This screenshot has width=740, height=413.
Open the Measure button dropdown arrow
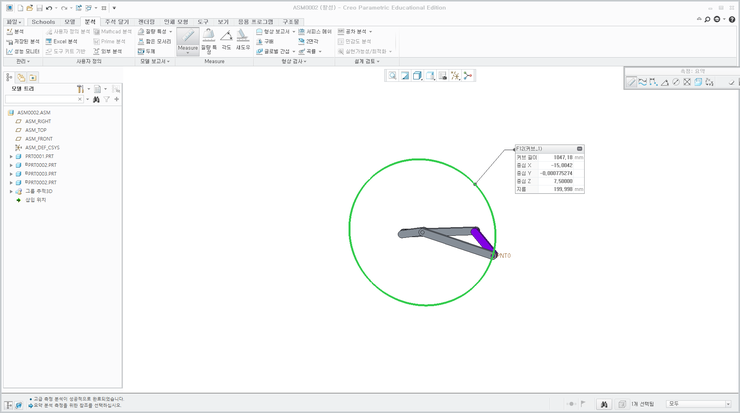coord(188,53)
